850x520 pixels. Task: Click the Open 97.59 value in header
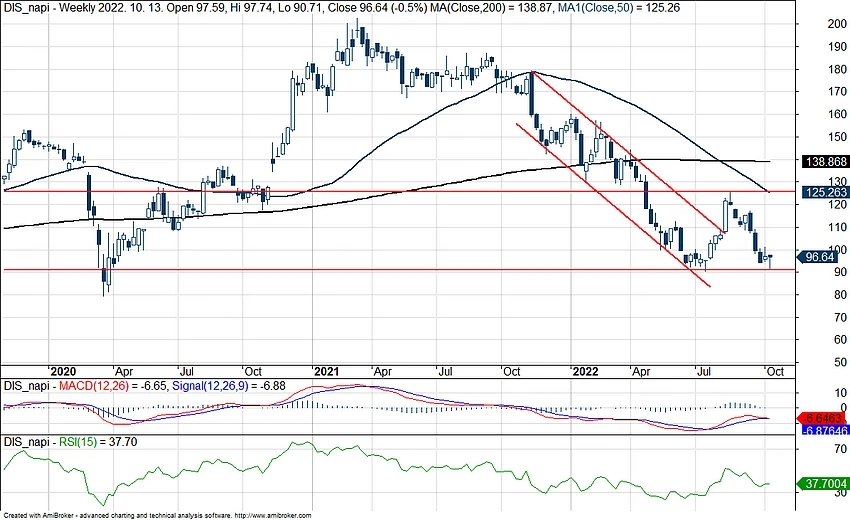click(195, 8)
